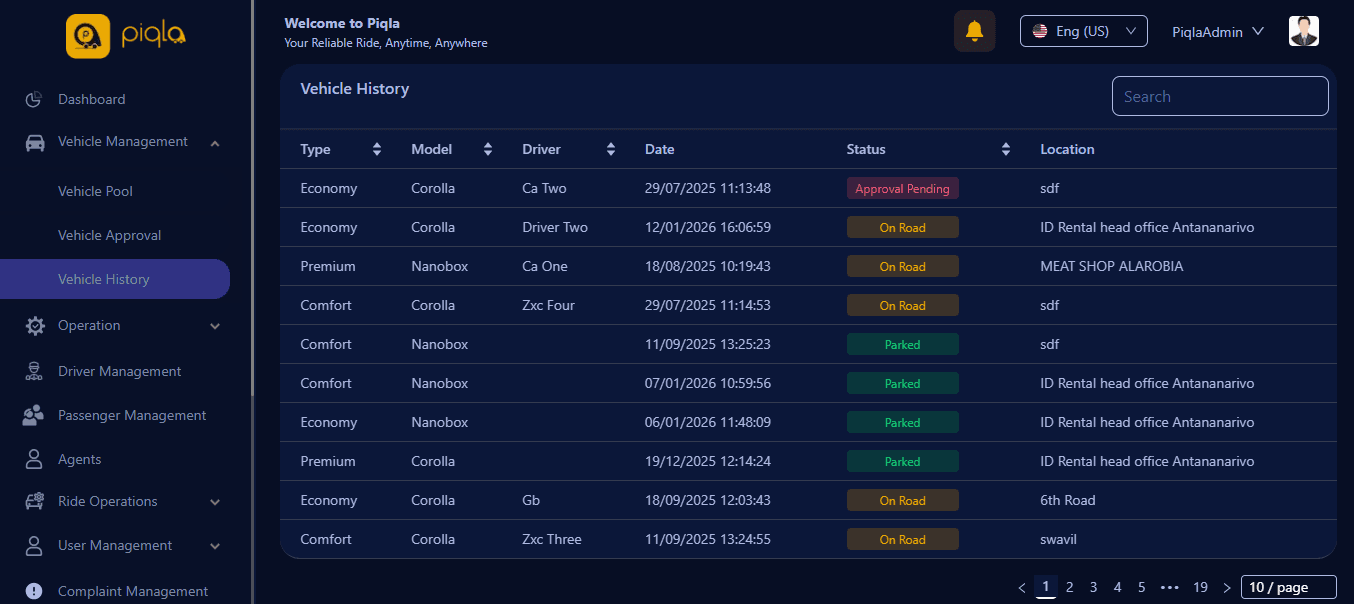
Task: Open Driver Management in sidebar
Action: click(119, 371)
